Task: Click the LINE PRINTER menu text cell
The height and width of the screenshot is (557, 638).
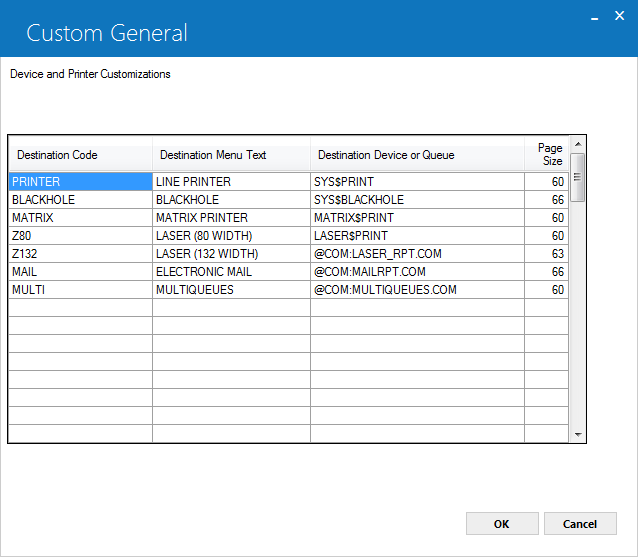Action: [232, 181]
